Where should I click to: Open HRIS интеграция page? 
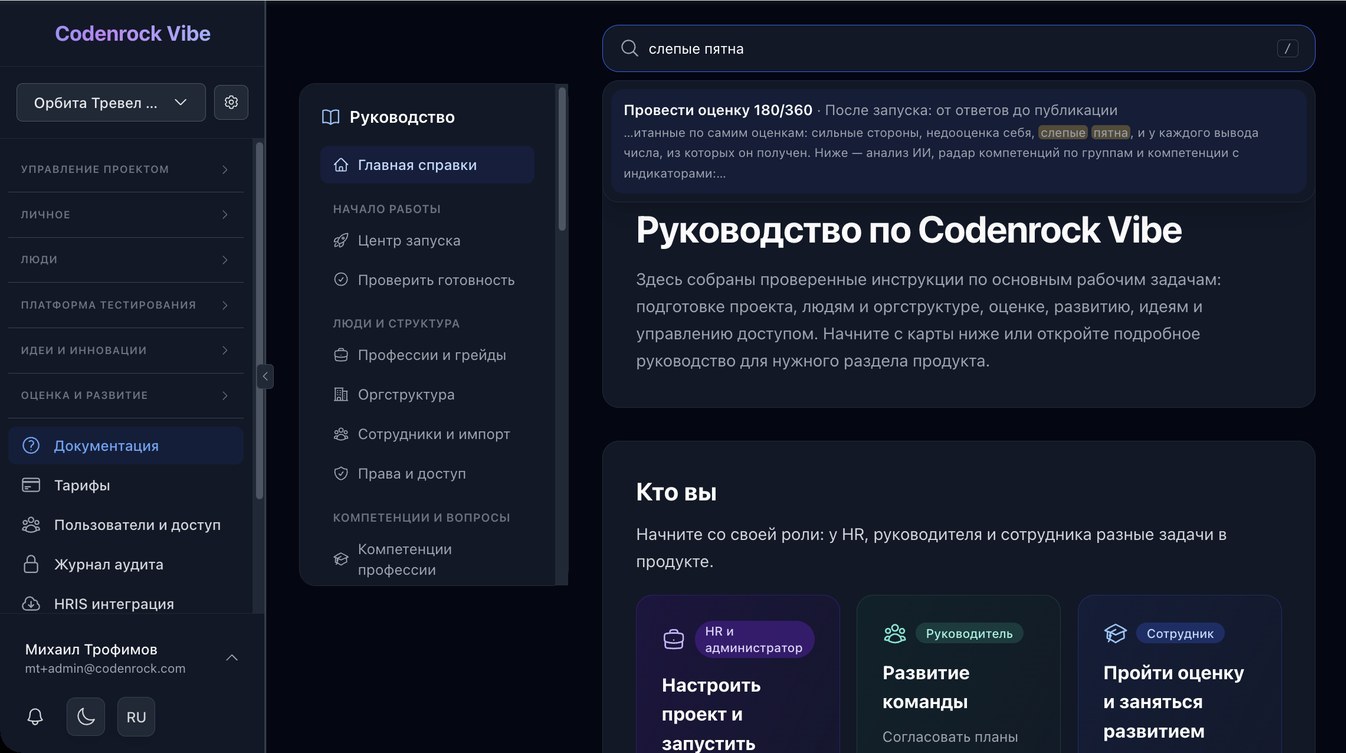(x=126, y=604)
